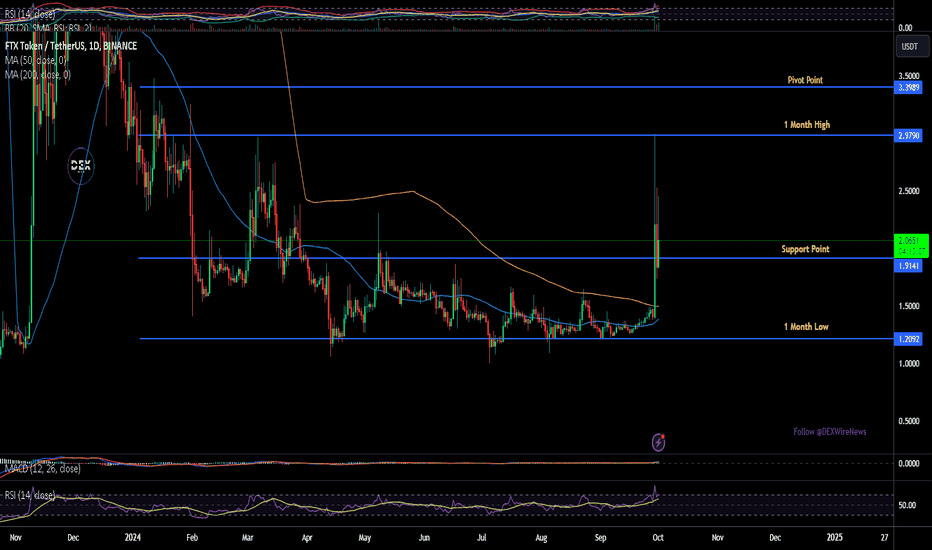932x550 pixels.
Task: Click the Aug label on time axis
Action: pos(541,538)
